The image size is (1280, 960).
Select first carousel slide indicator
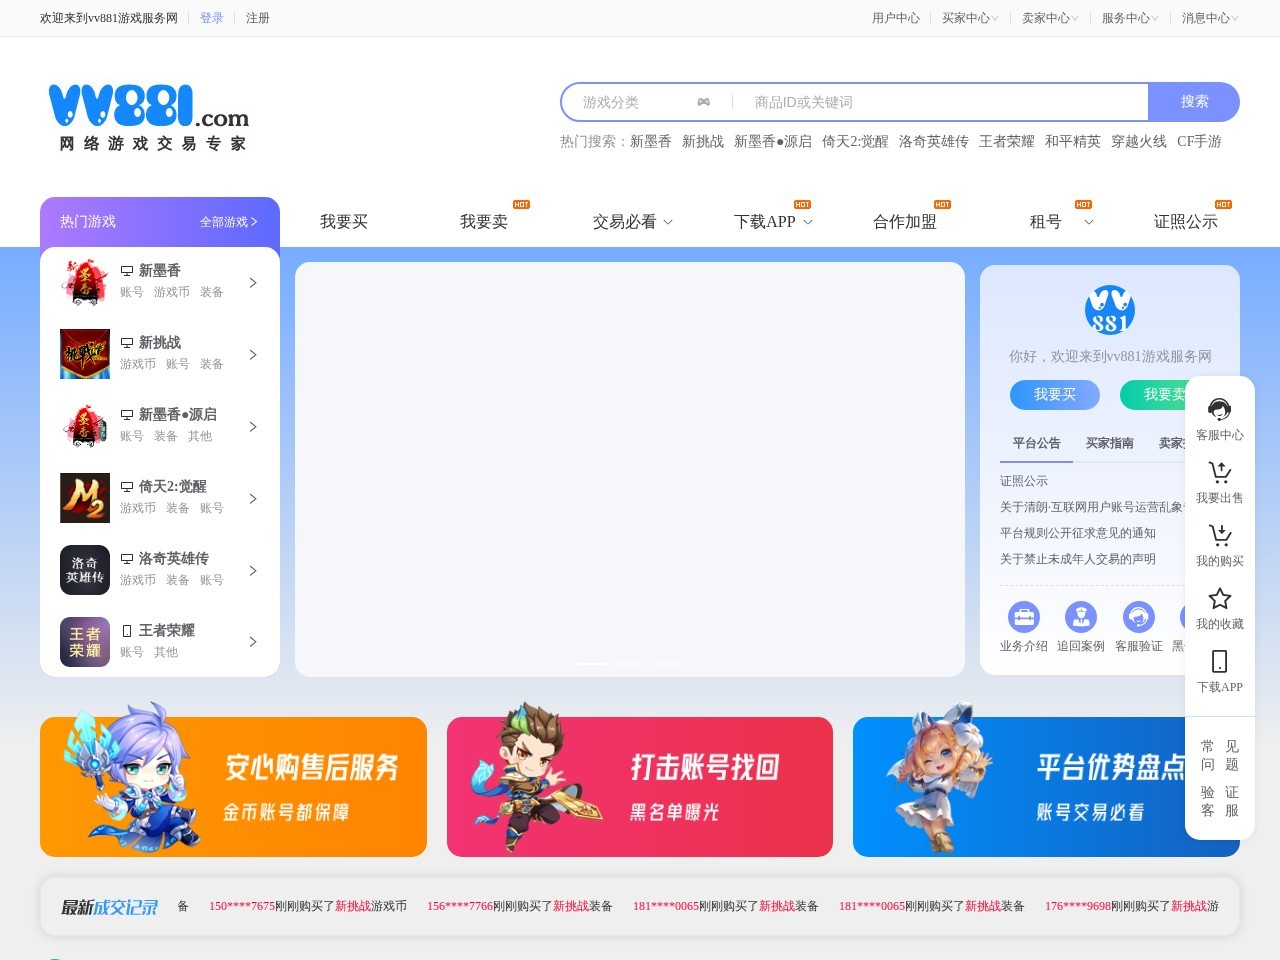pos(591,663)
